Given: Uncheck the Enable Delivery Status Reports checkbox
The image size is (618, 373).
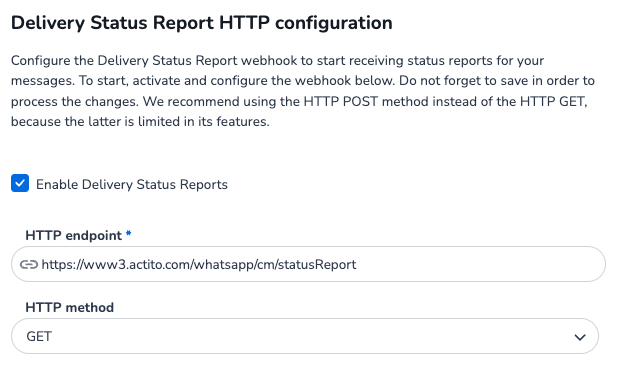Looking at the screenshot, I should (x=20, y=183).
